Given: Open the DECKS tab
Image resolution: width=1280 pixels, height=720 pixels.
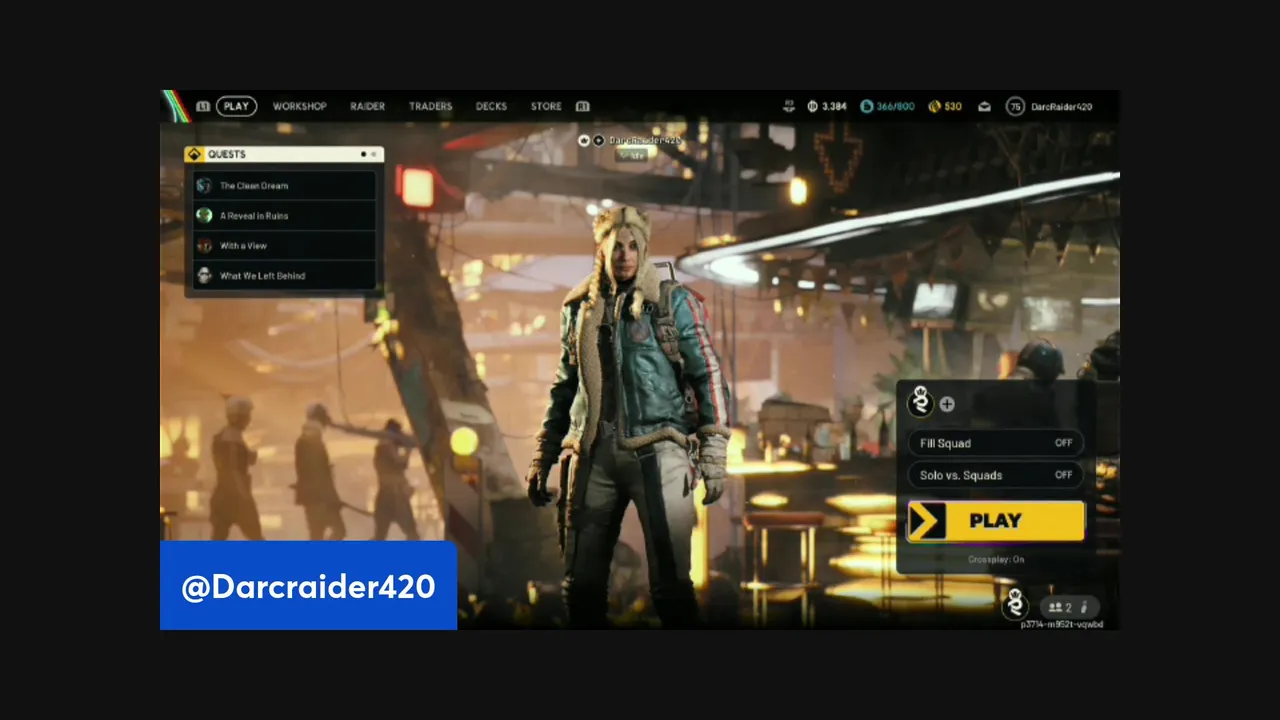Looking at the screenshot, I should pos(491,106).
